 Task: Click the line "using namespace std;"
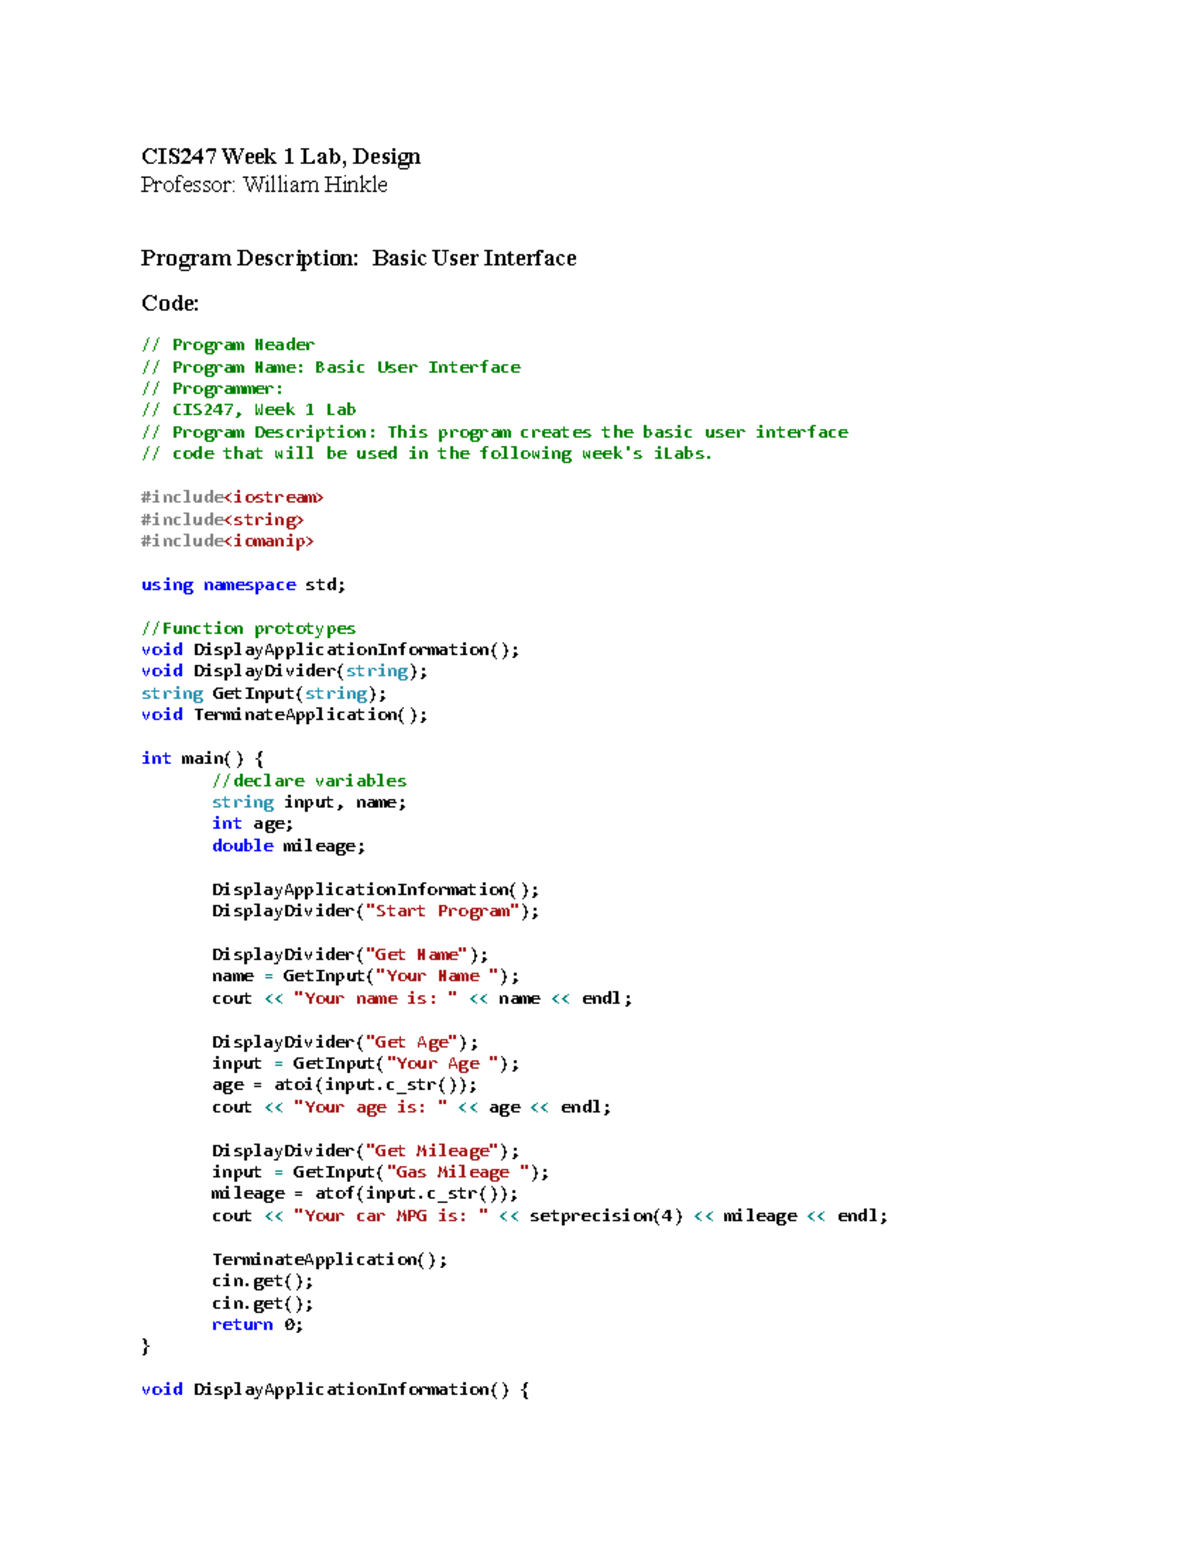(x=243, y=585)
